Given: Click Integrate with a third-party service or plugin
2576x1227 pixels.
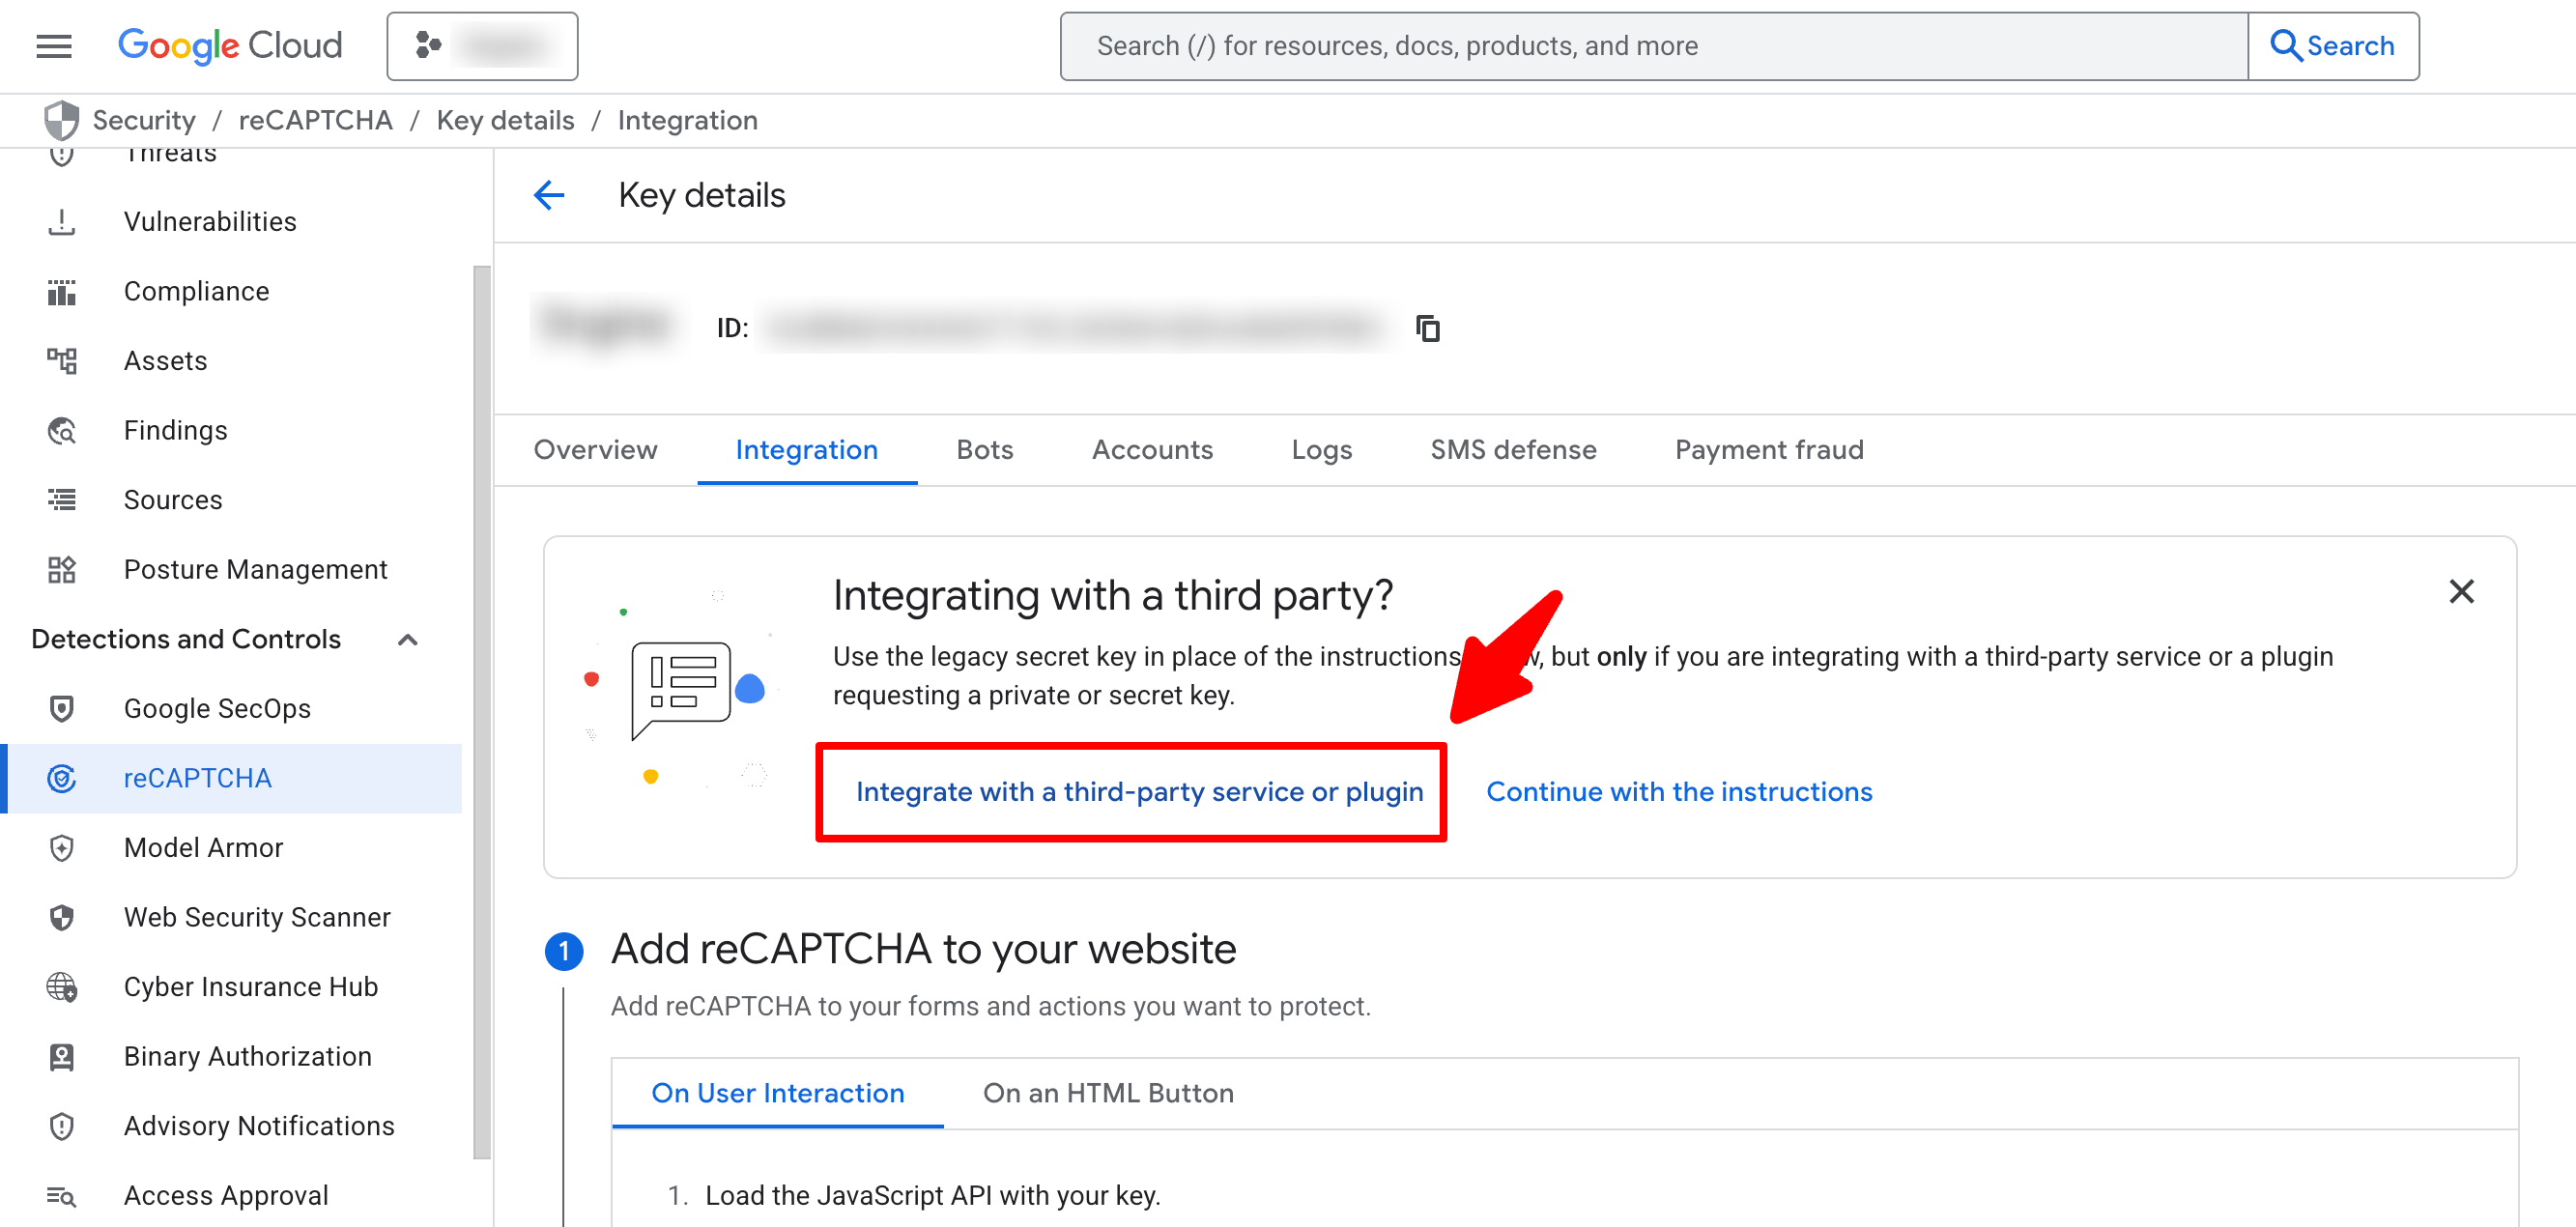Looking at the screenshot, I should (x=1139, y=792).
